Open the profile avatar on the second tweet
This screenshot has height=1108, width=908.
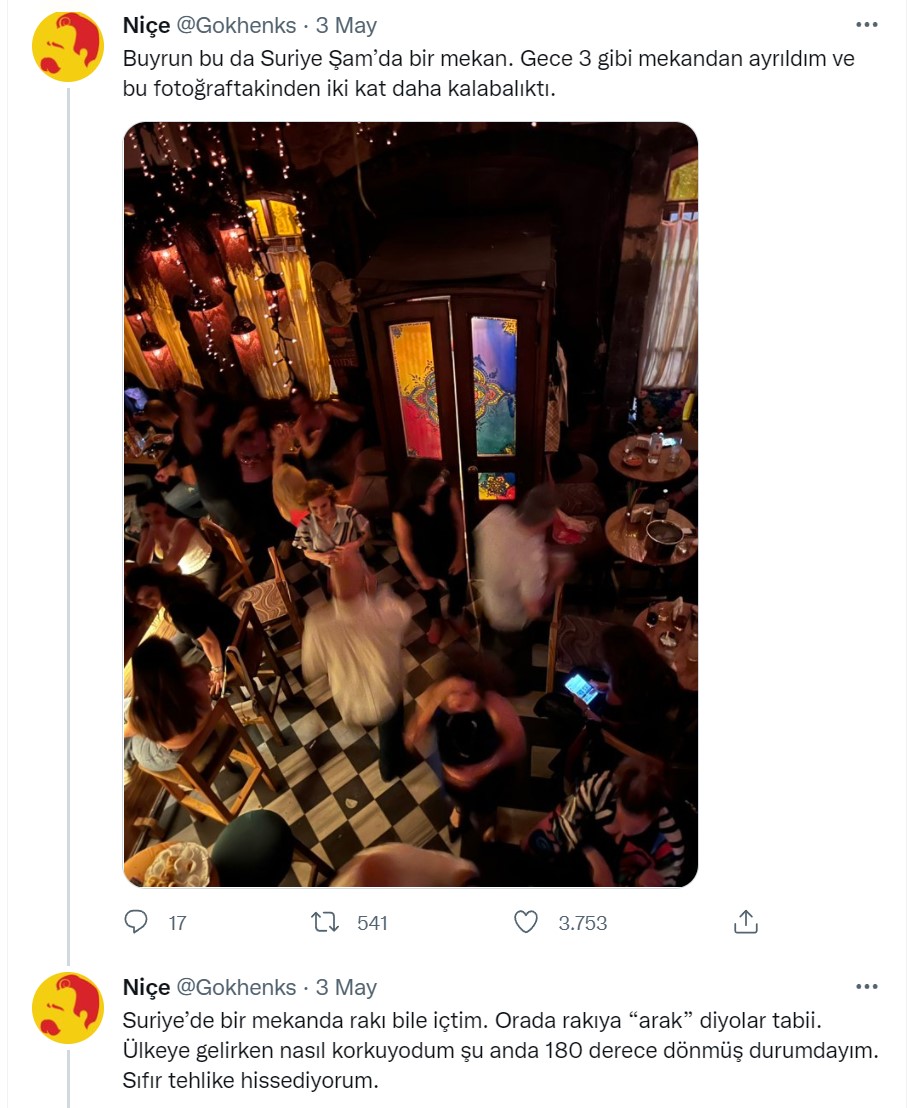coord(67,1004)
